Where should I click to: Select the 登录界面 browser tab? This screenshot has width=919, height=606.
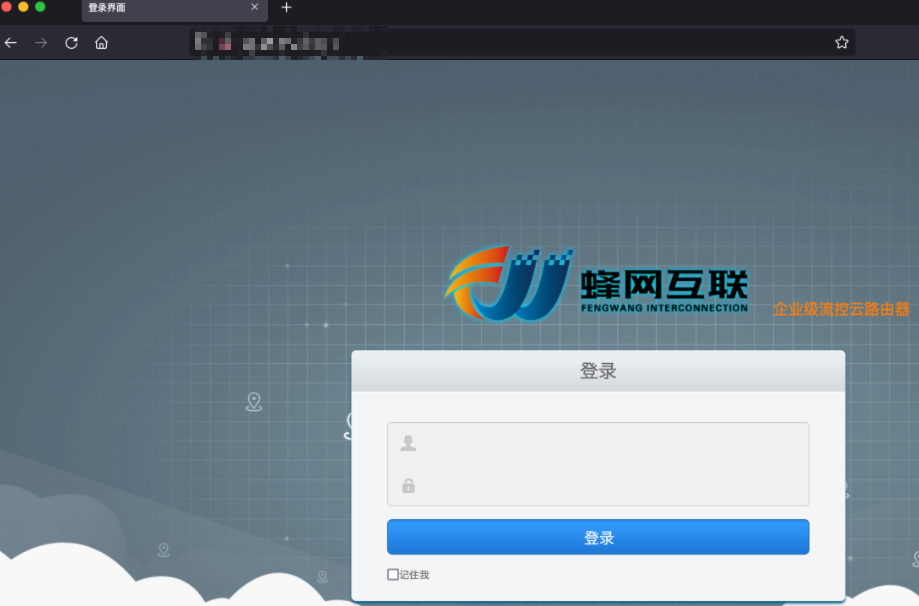[x=175, y=11]
